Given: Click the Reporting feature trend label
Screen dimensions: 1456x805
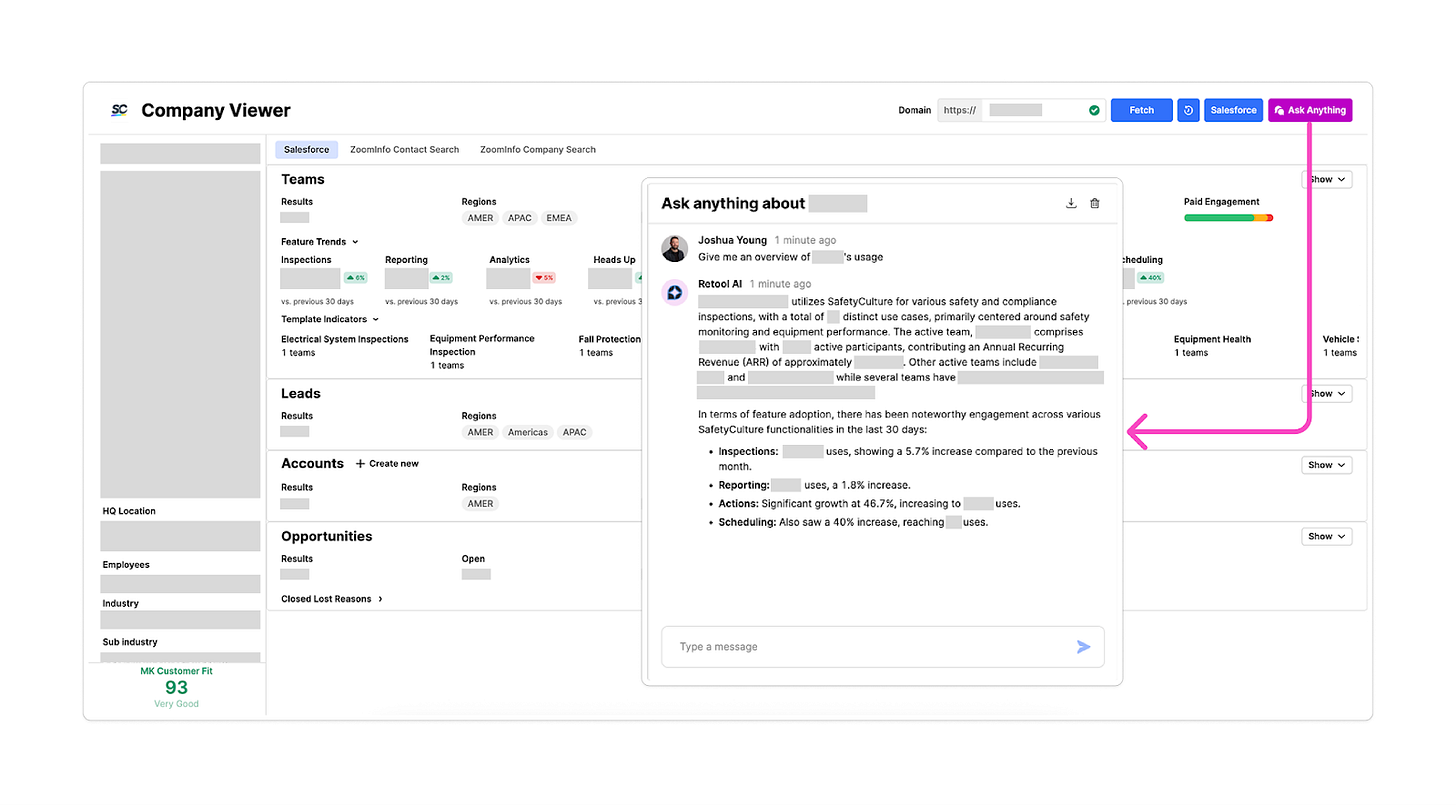Looking at the screenshot, I should pos(406,260).
